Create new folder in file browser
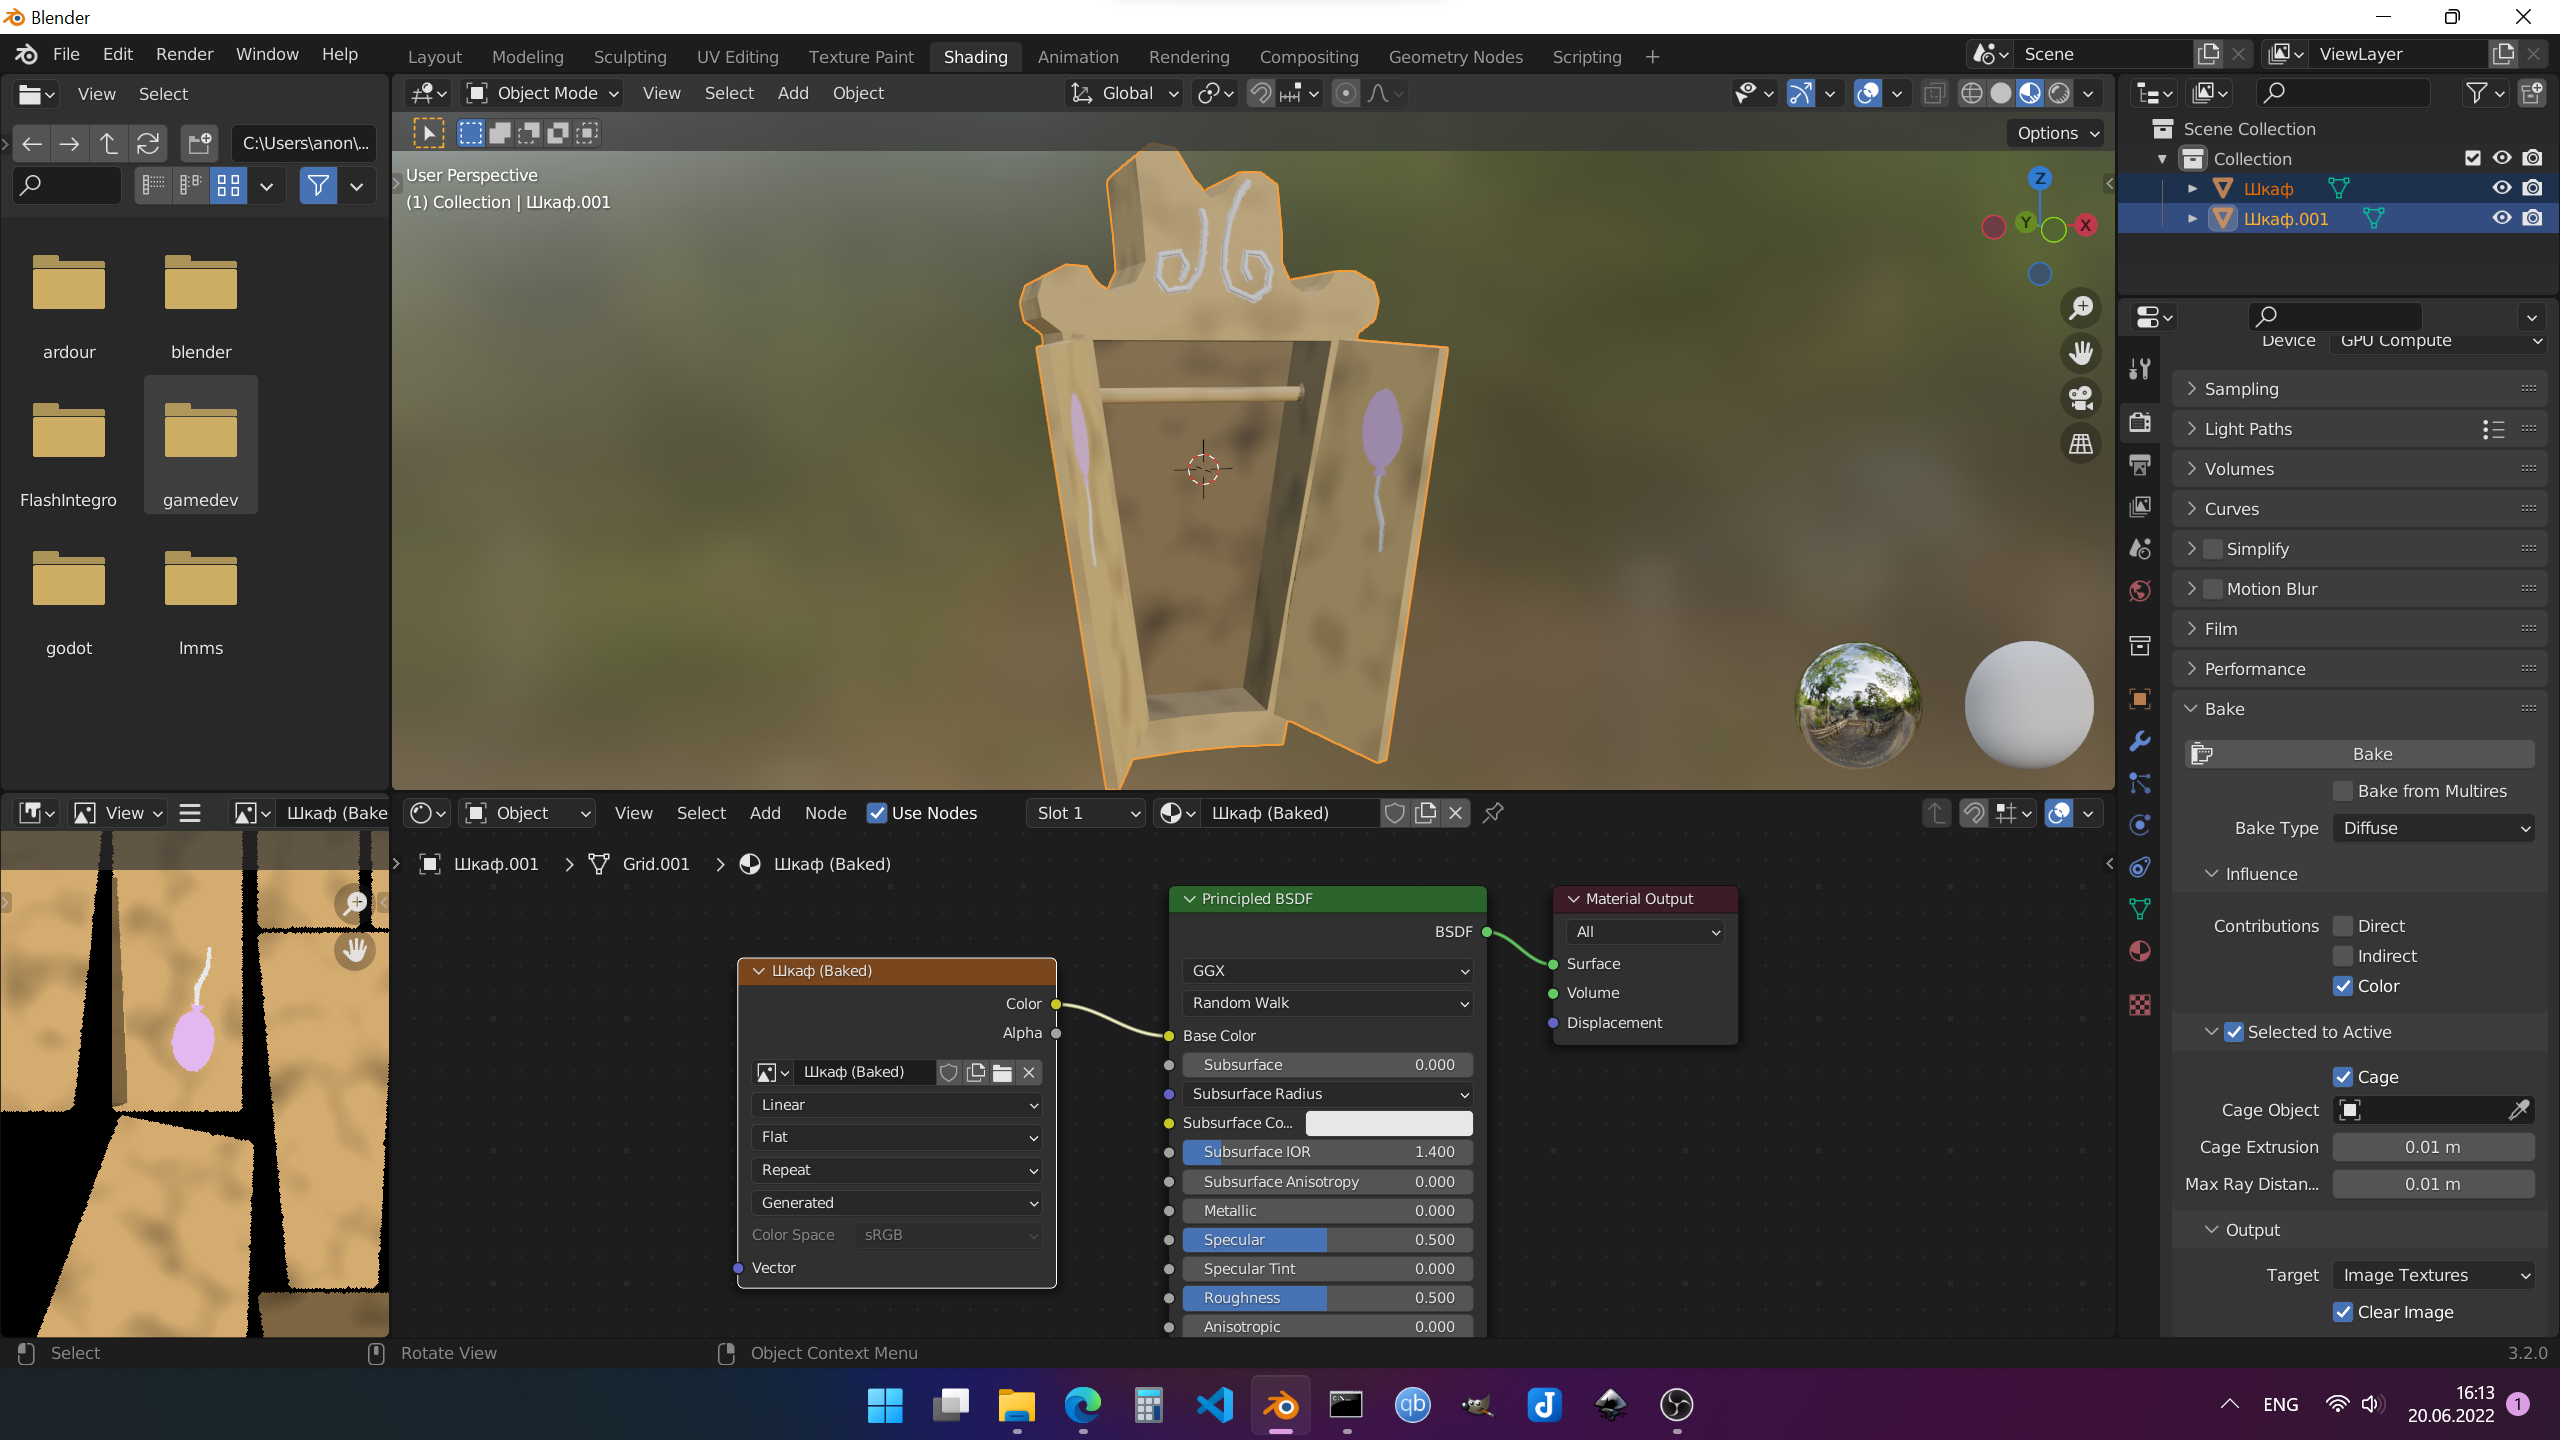 [199, 143]
